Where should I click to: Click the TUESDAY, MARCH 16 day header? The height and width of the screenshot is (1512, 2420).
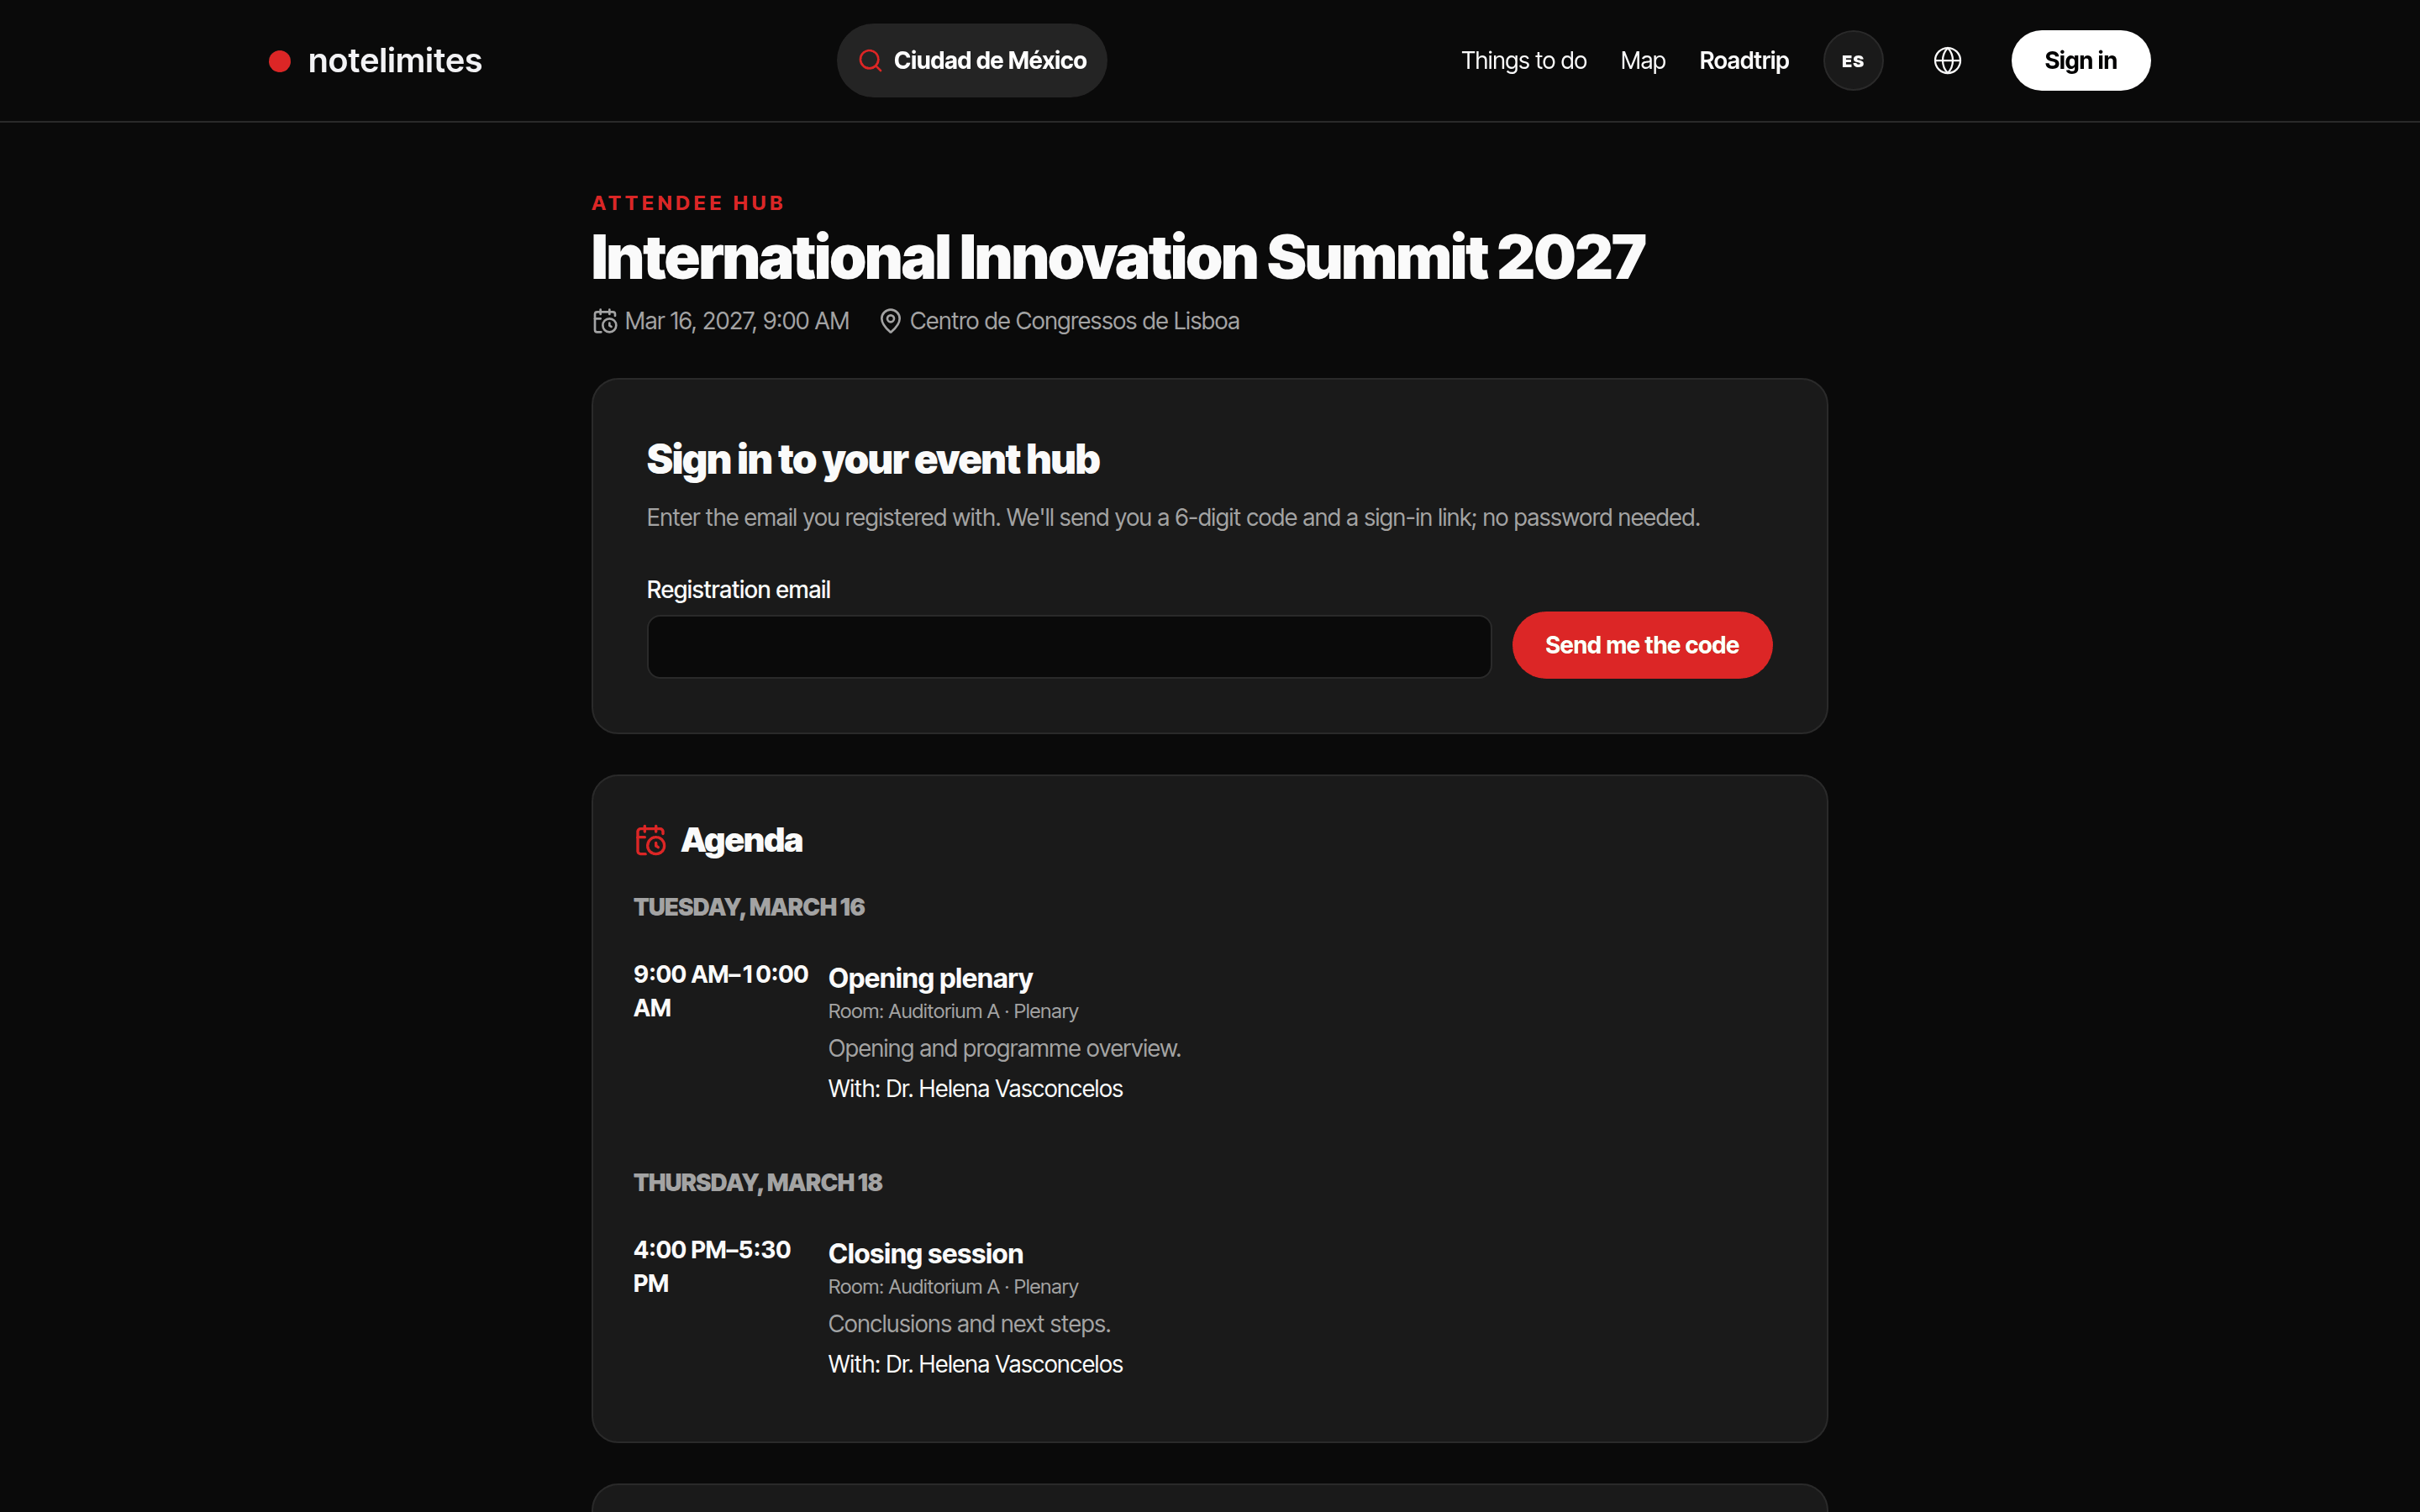[x=749, y=907]
